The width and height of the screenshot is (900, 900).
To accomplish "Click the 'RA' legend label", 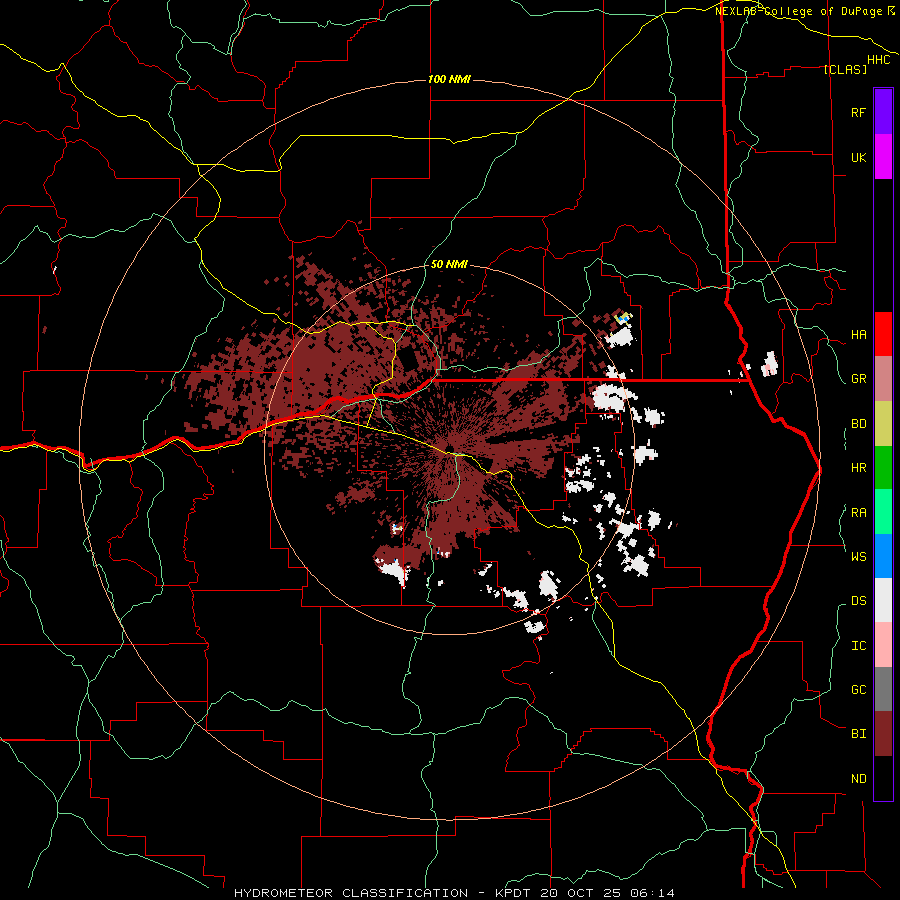I will (x=858, y=513).
